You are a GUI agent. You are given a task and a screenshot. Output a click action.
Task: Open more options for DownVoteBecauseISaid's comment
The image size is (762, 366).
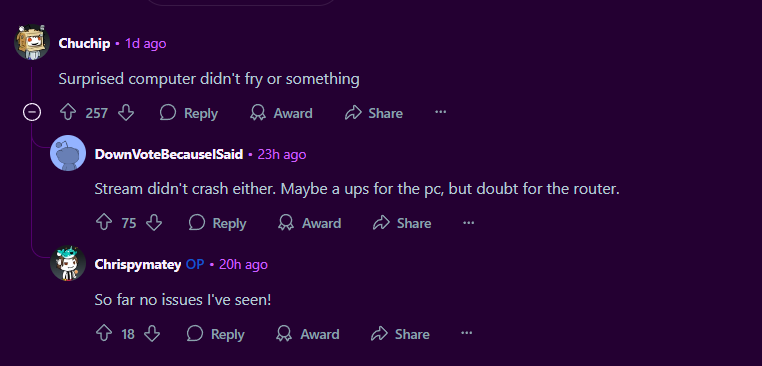(468, 223)
